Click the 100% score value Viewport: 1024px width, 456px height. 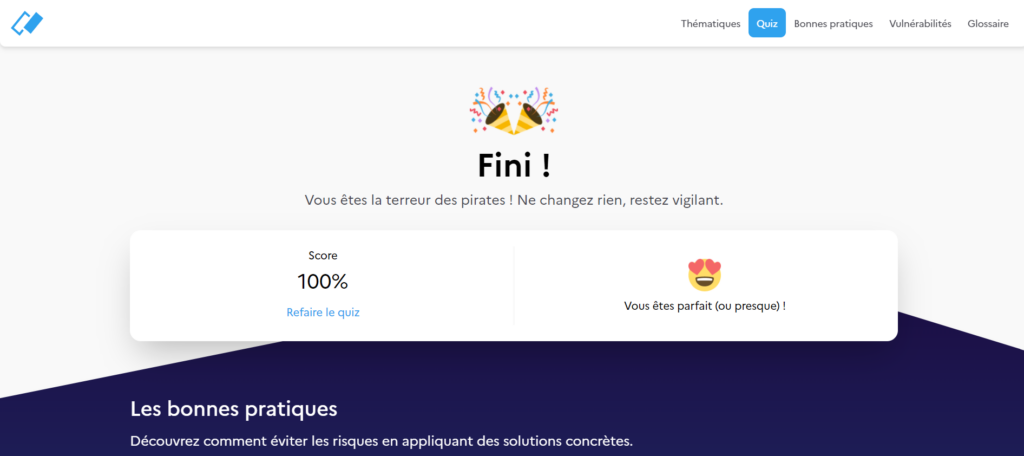coord(323,282)
